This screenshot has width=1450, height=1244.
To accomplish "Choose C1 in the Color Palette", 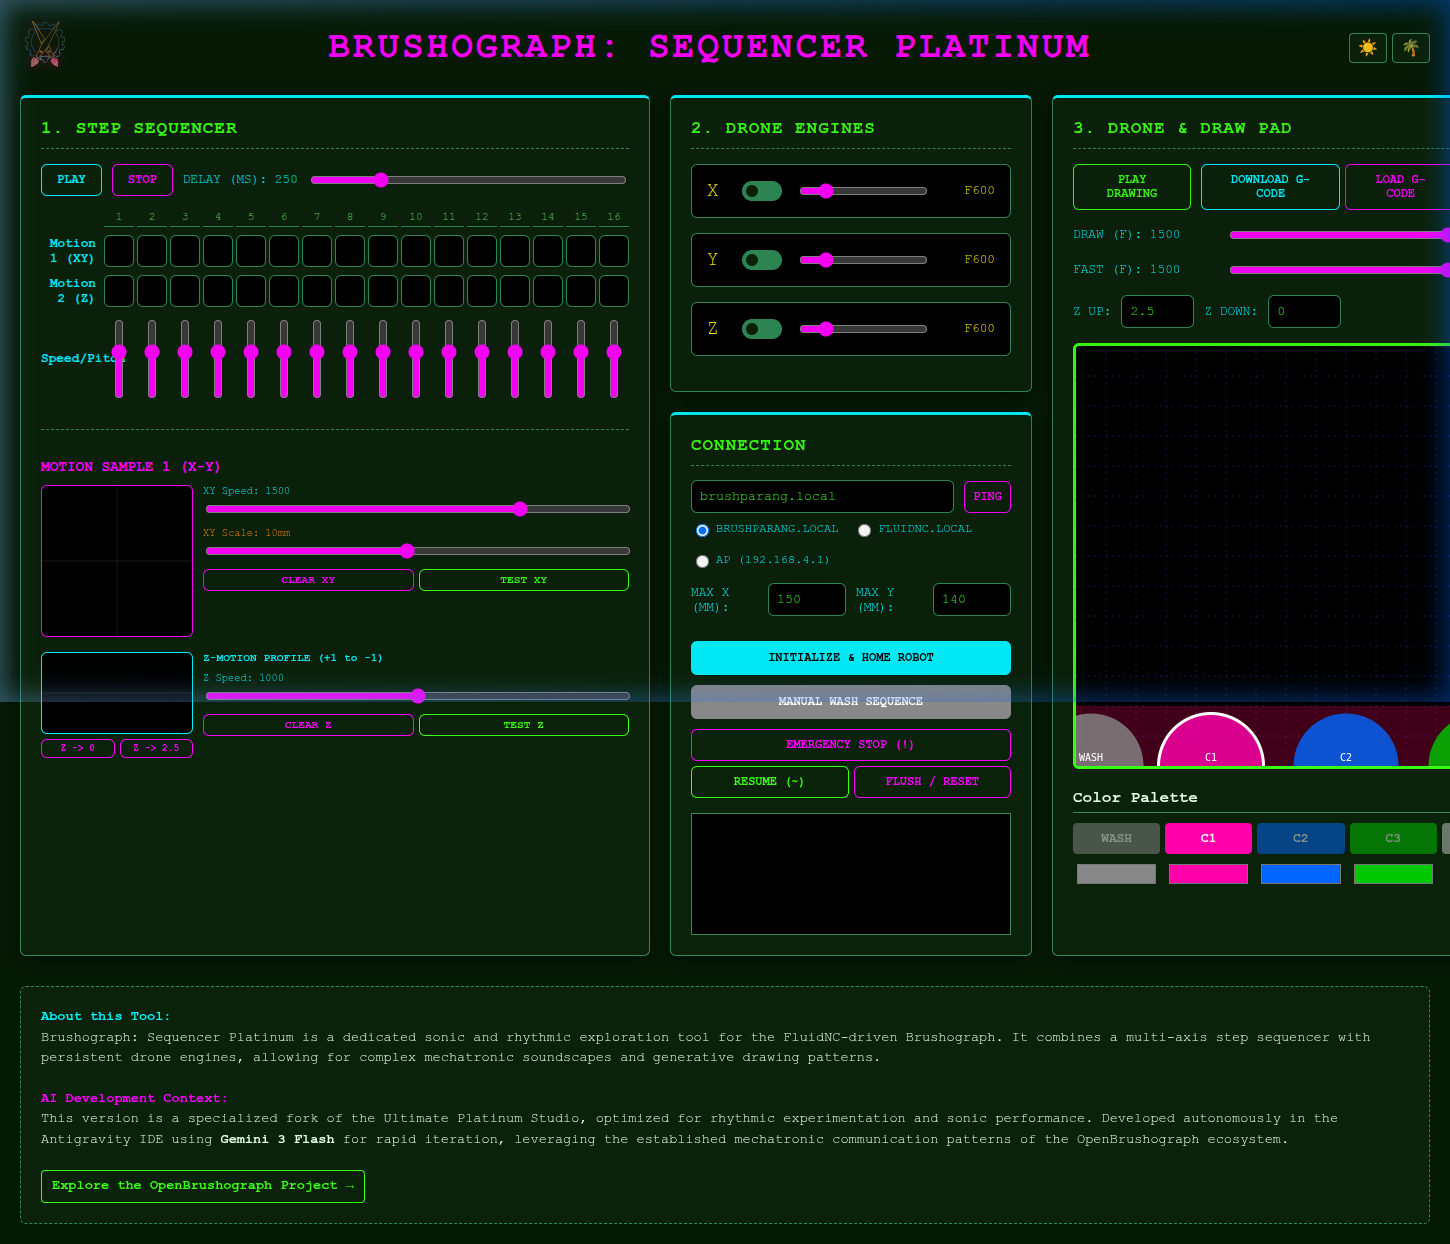I will pos(1208,838).
